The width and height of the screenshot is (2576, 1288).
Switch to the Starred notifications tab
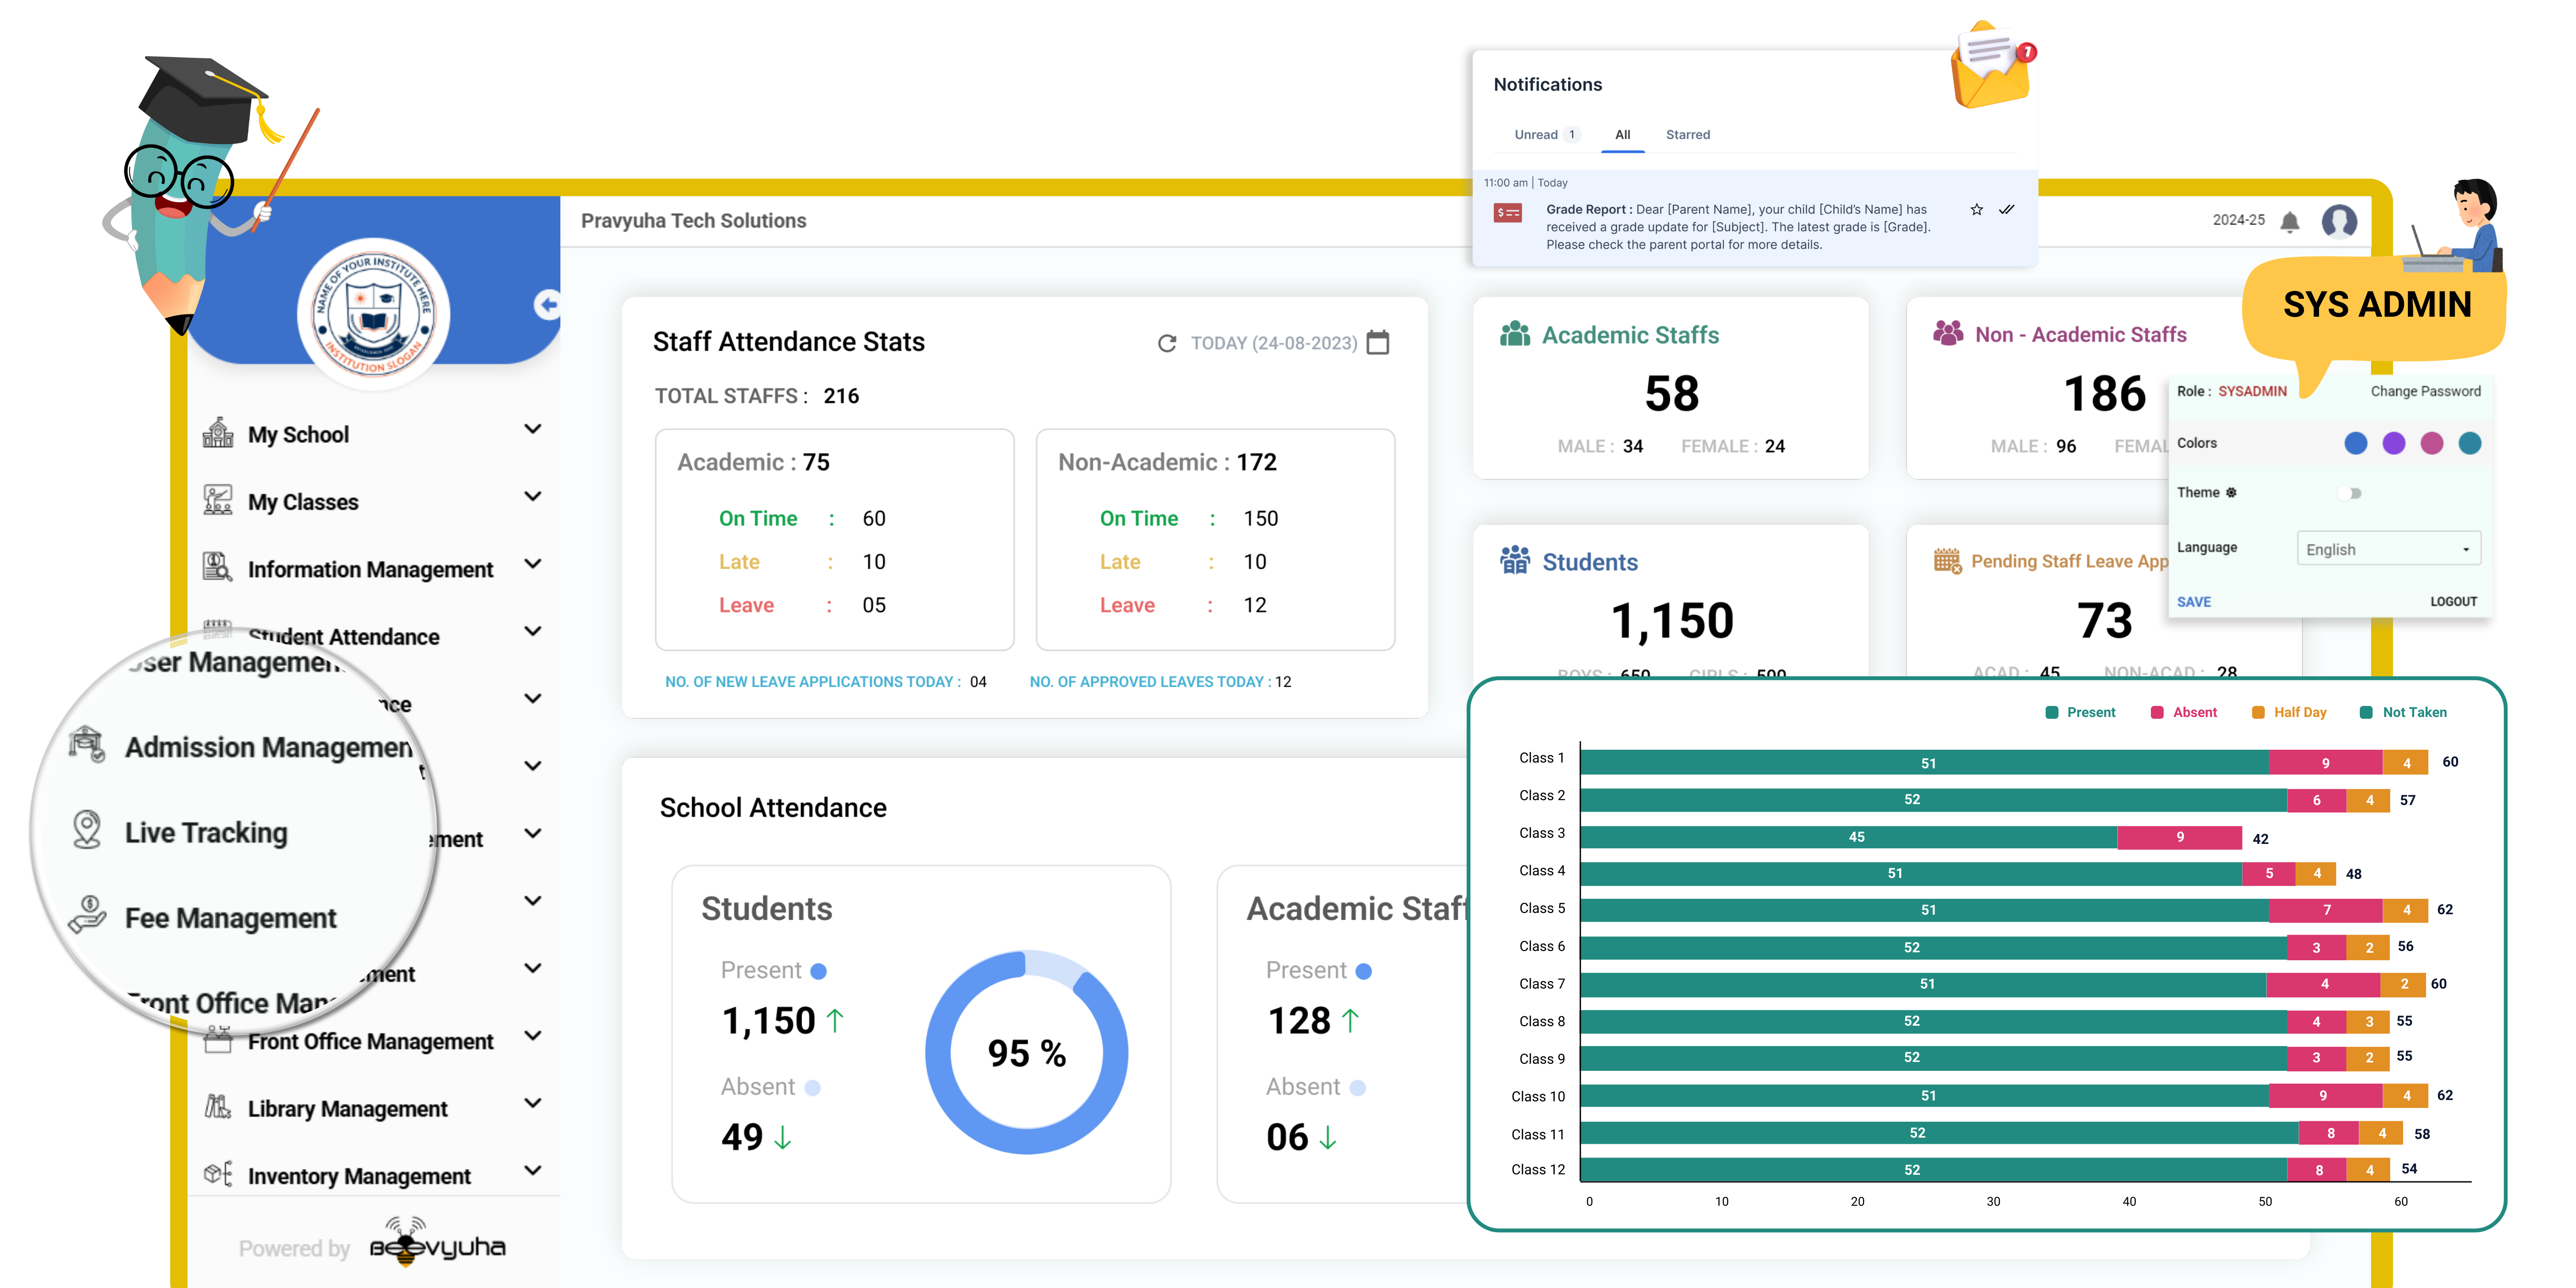(x=1688, y=135)
